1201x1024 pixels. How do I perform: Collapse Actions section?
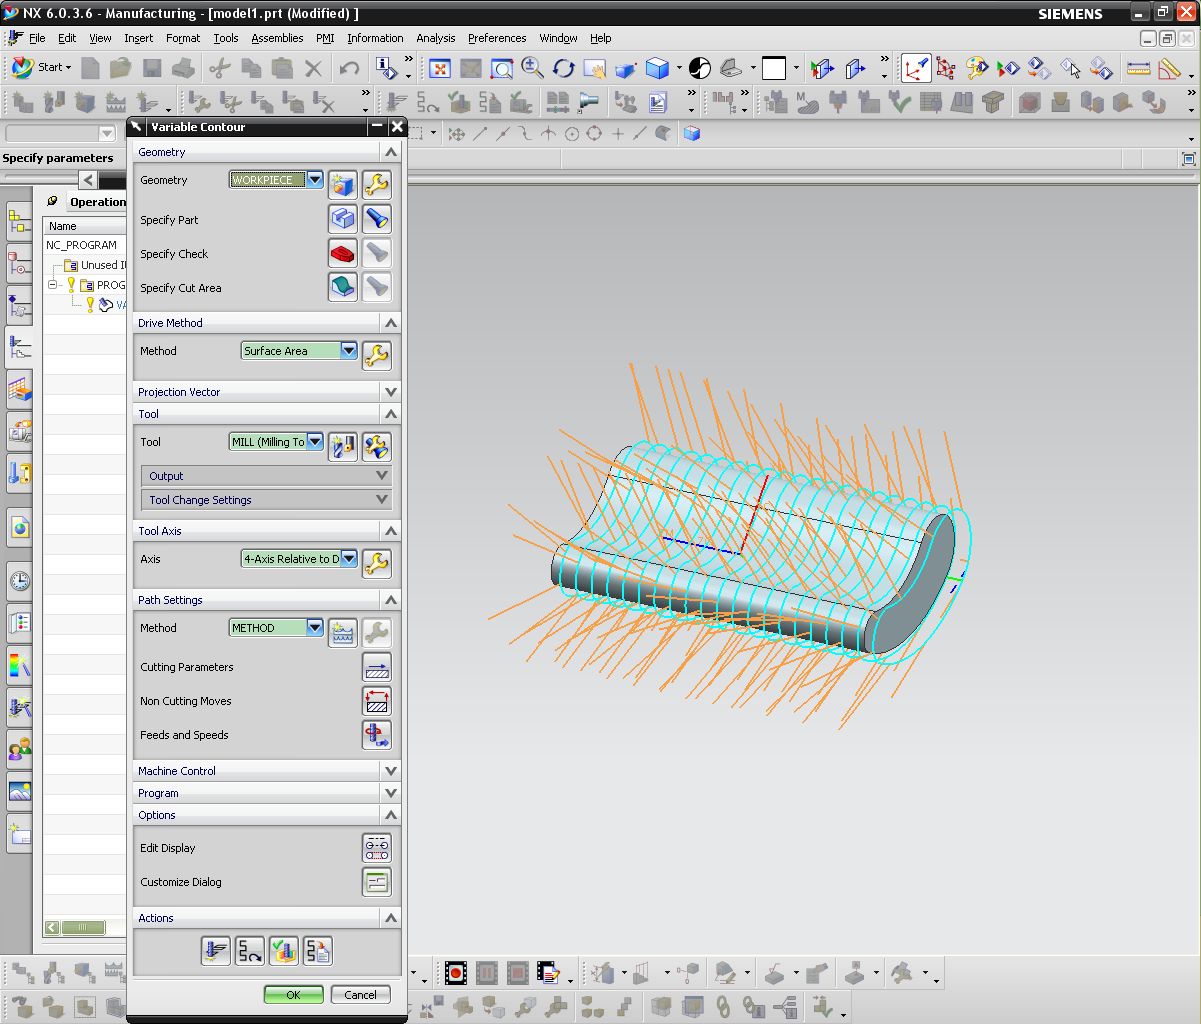pyautogui.click(x=391, y=918)
